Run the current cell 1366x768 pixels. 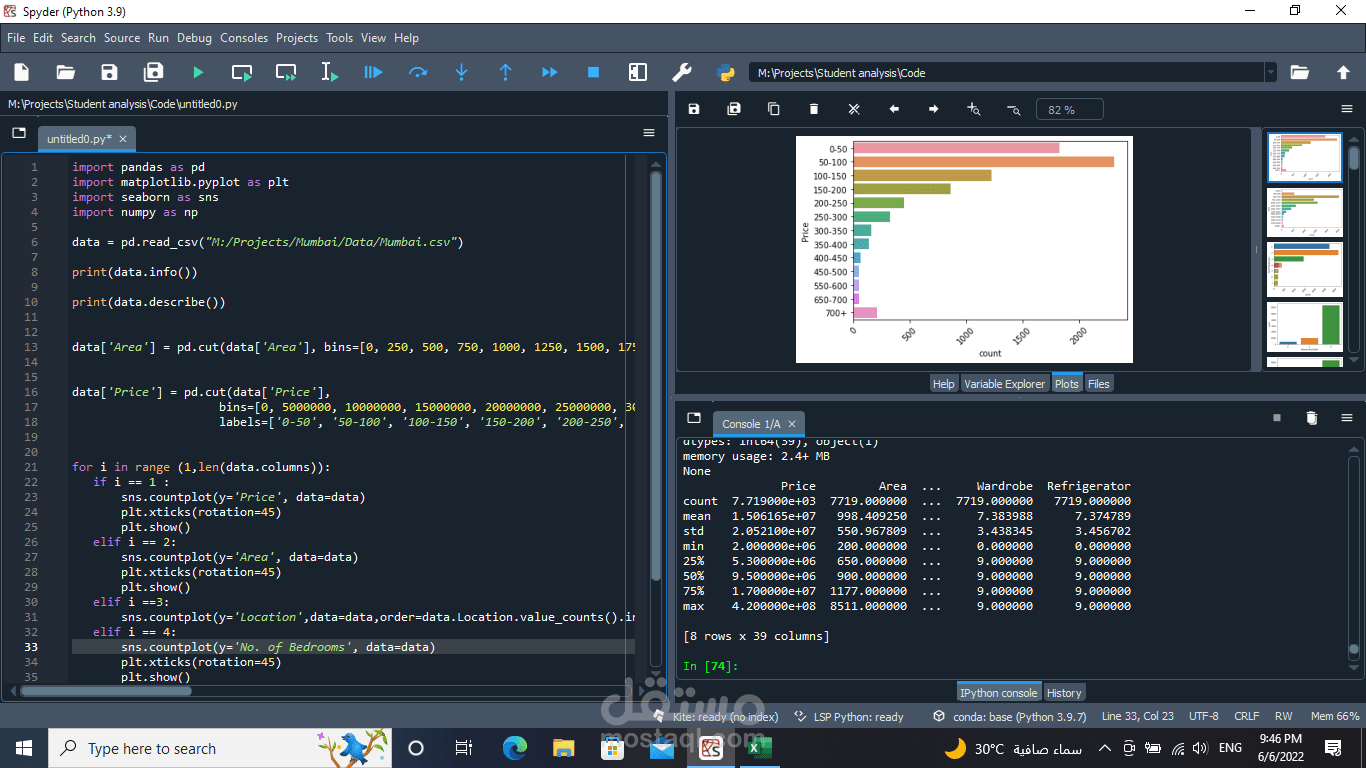pyautogui.click(x=242, y=72)
